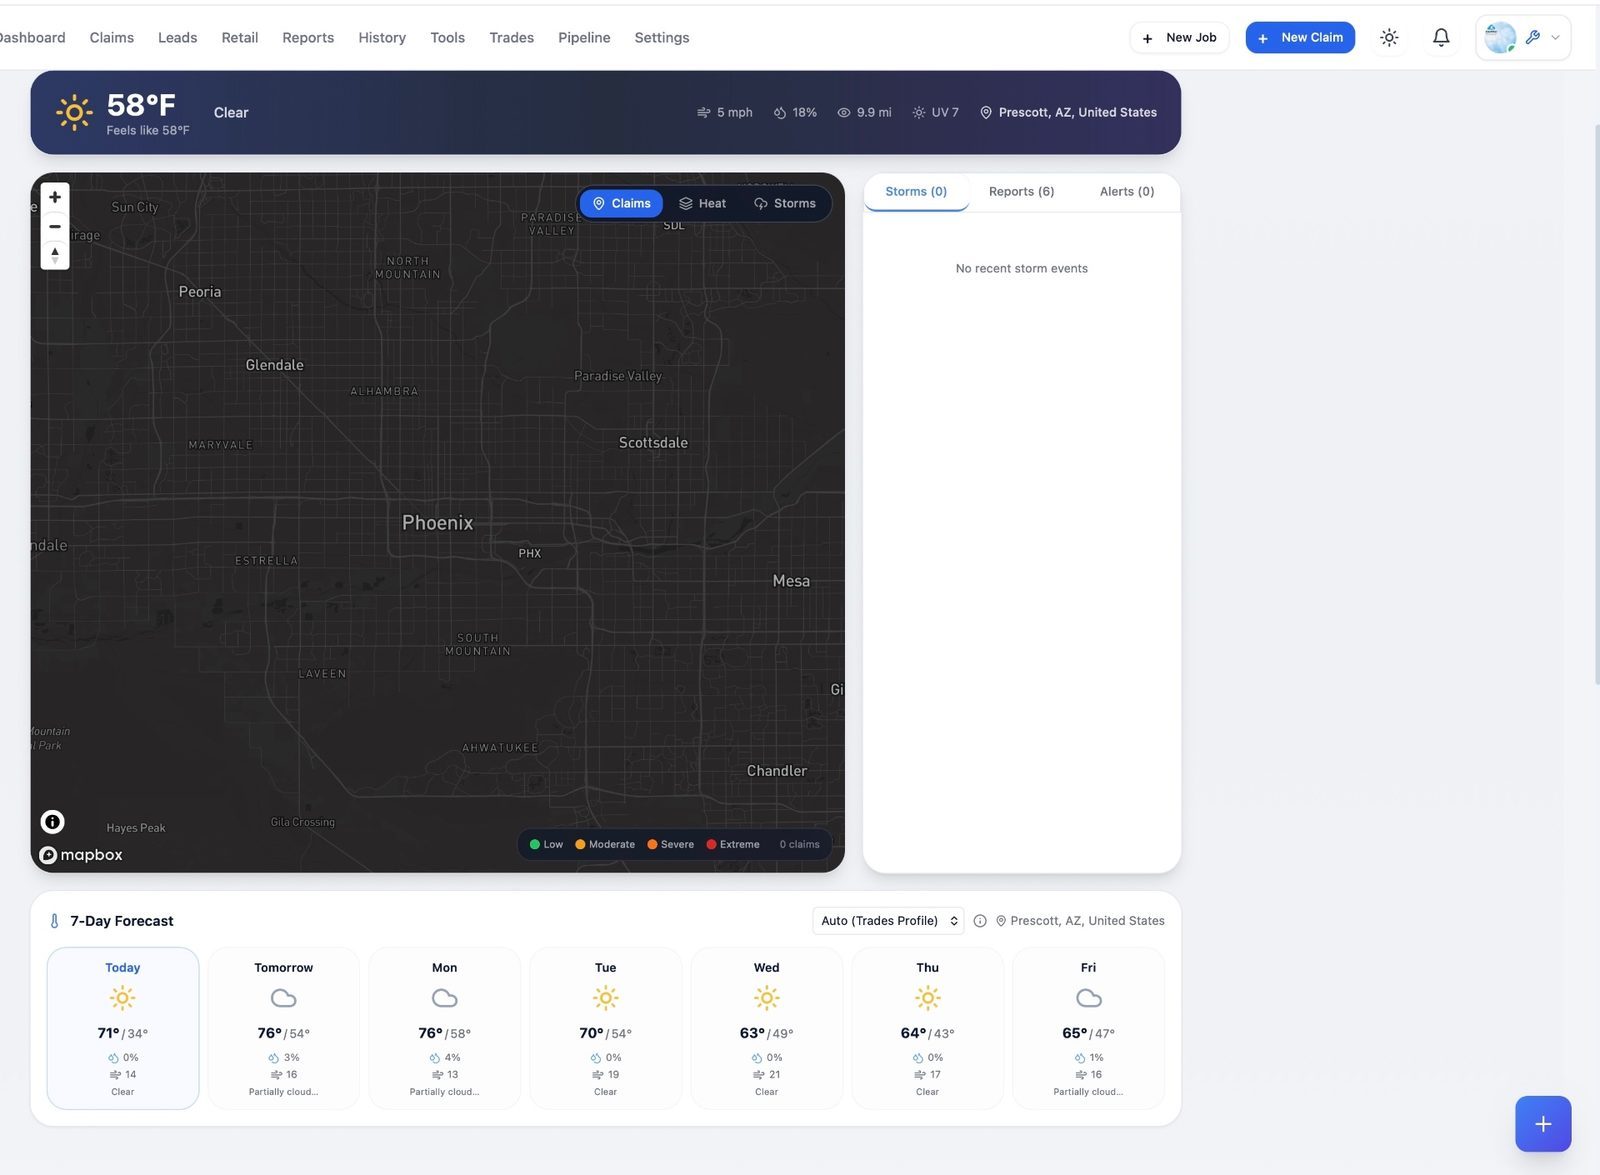Switch map to Heat layer
The width and height of the screenshot is (1600, 1175).
click(702, 204)
